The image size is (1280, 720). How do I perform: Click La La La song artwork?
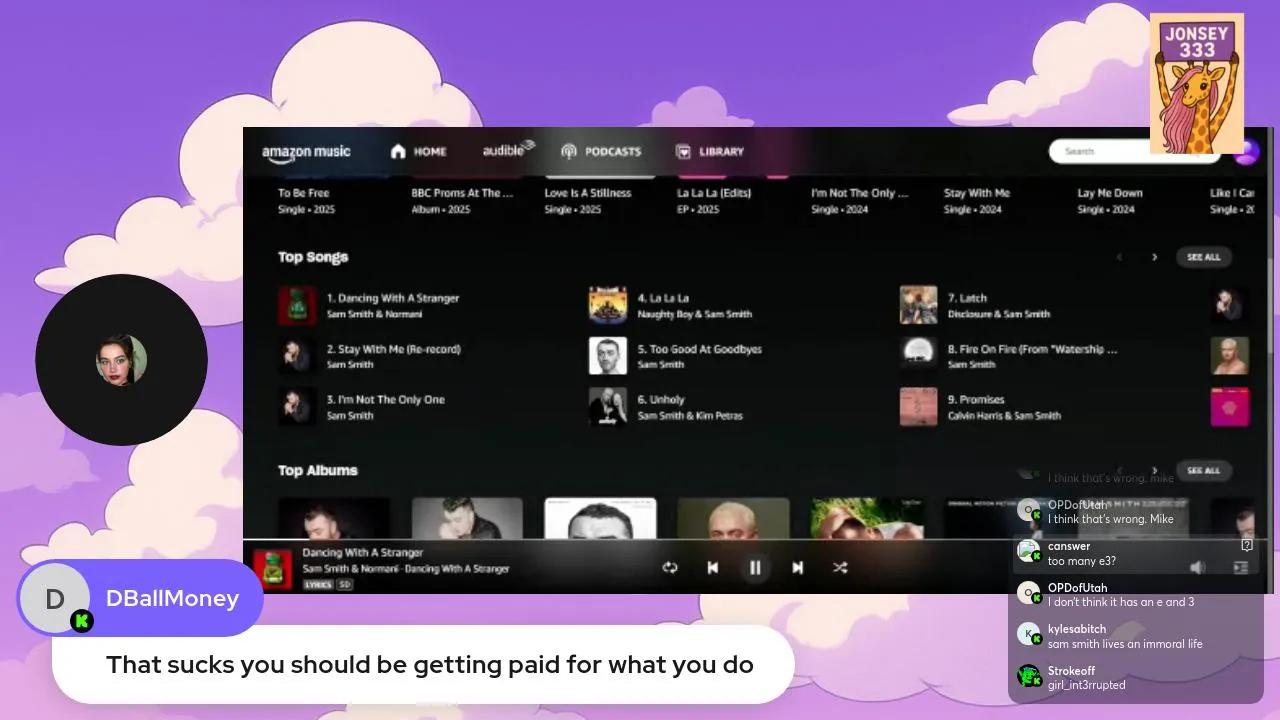point(608,305)
